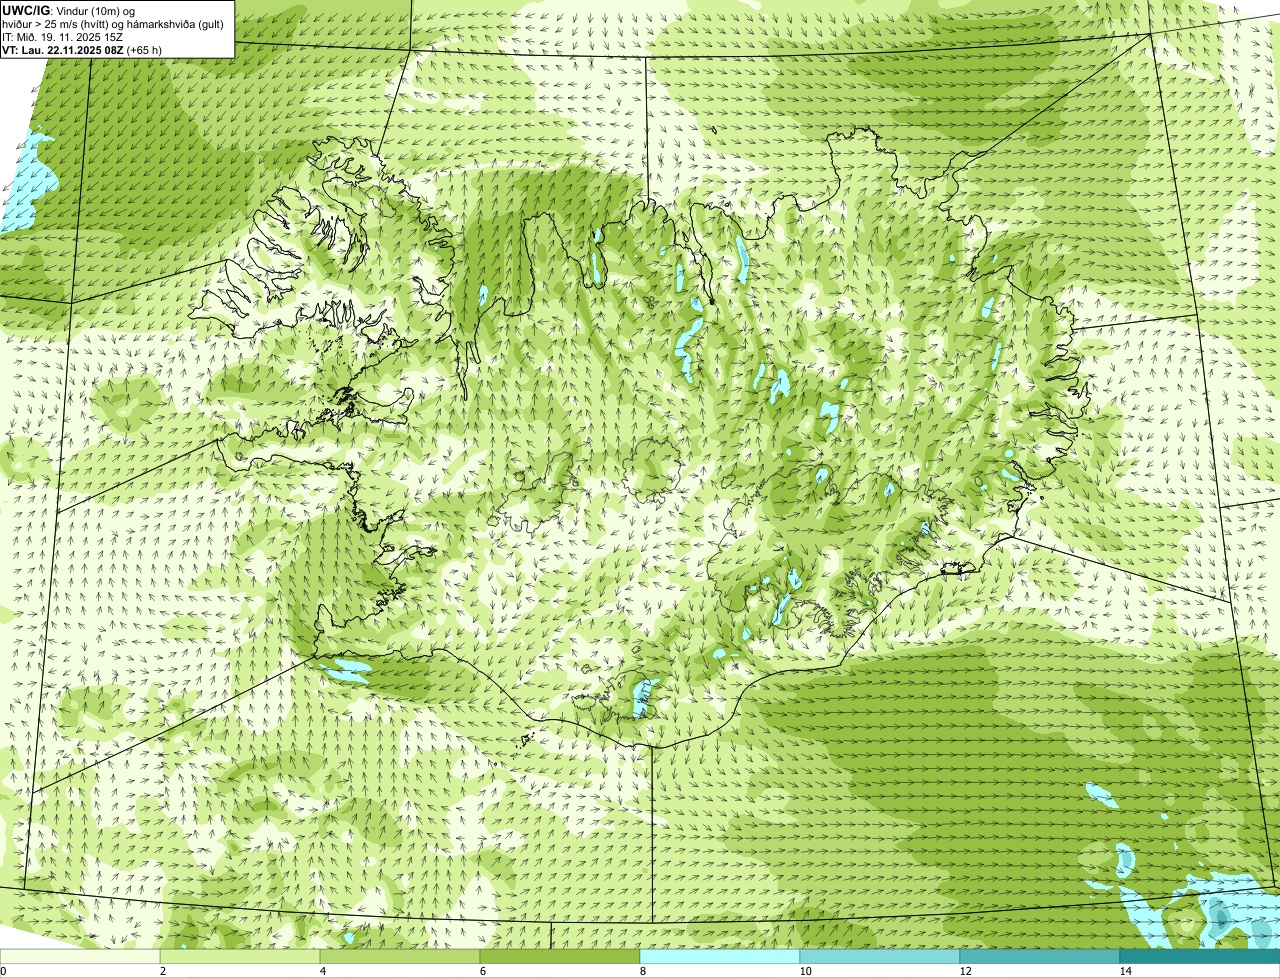Click the "hviður > 25 m/s (hvítt)" legend line
This screenshot has width=1280, height=978.
click(x=113, y=23)
